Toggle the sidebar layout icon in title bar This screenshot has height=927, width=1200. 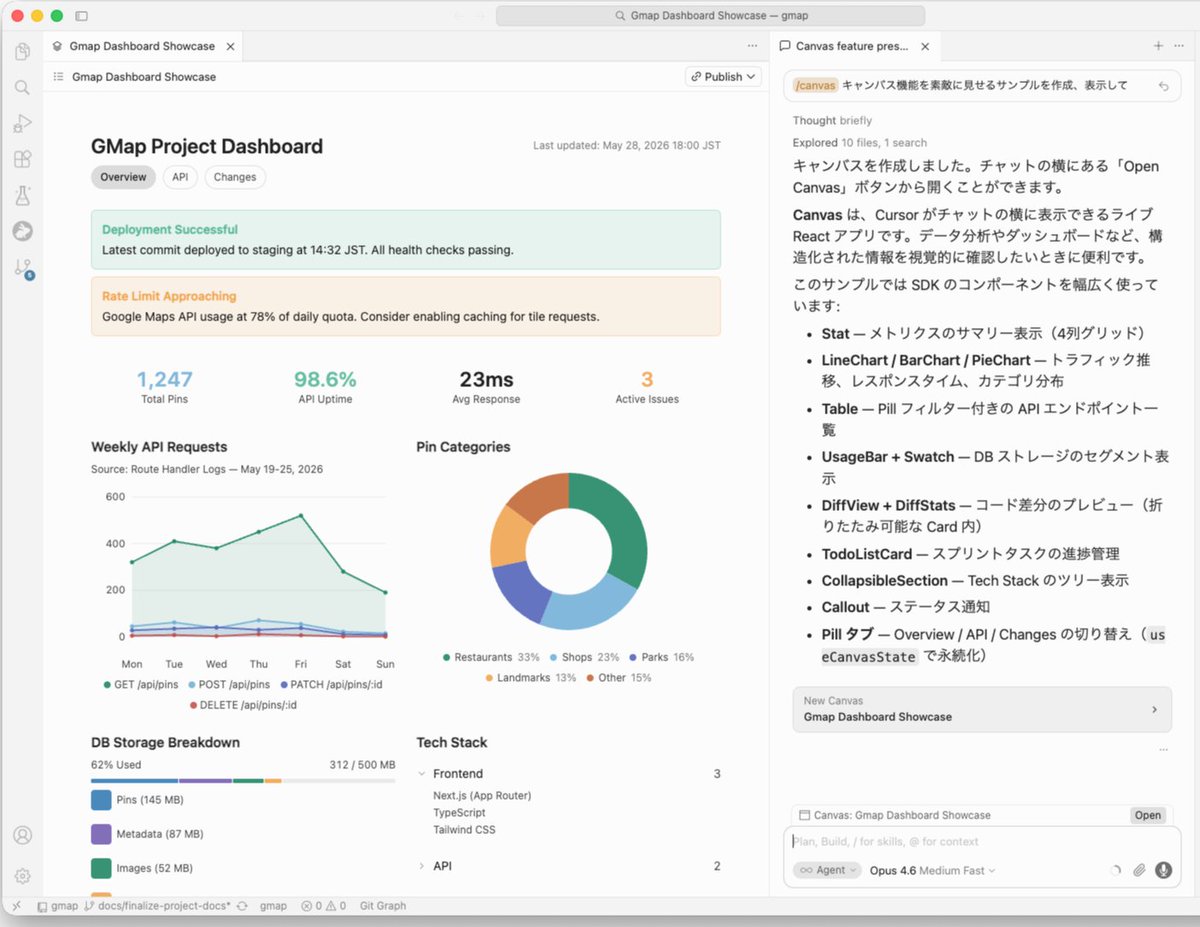(x=81, y=16)
